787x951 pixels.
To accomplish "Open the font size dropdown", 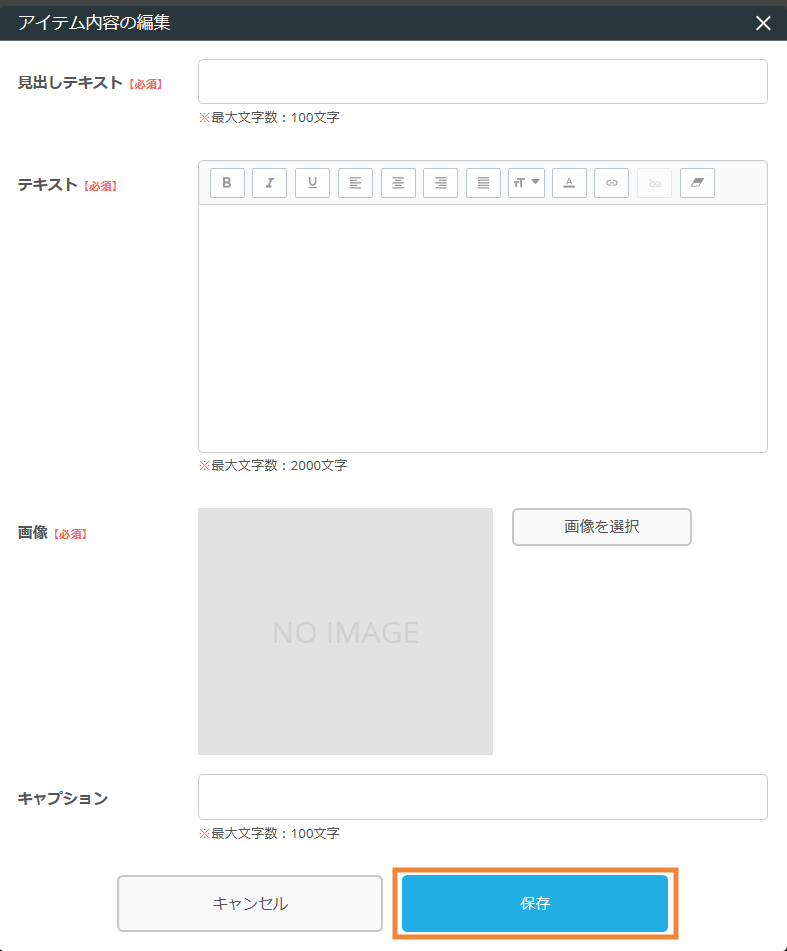I will (526, 183).
